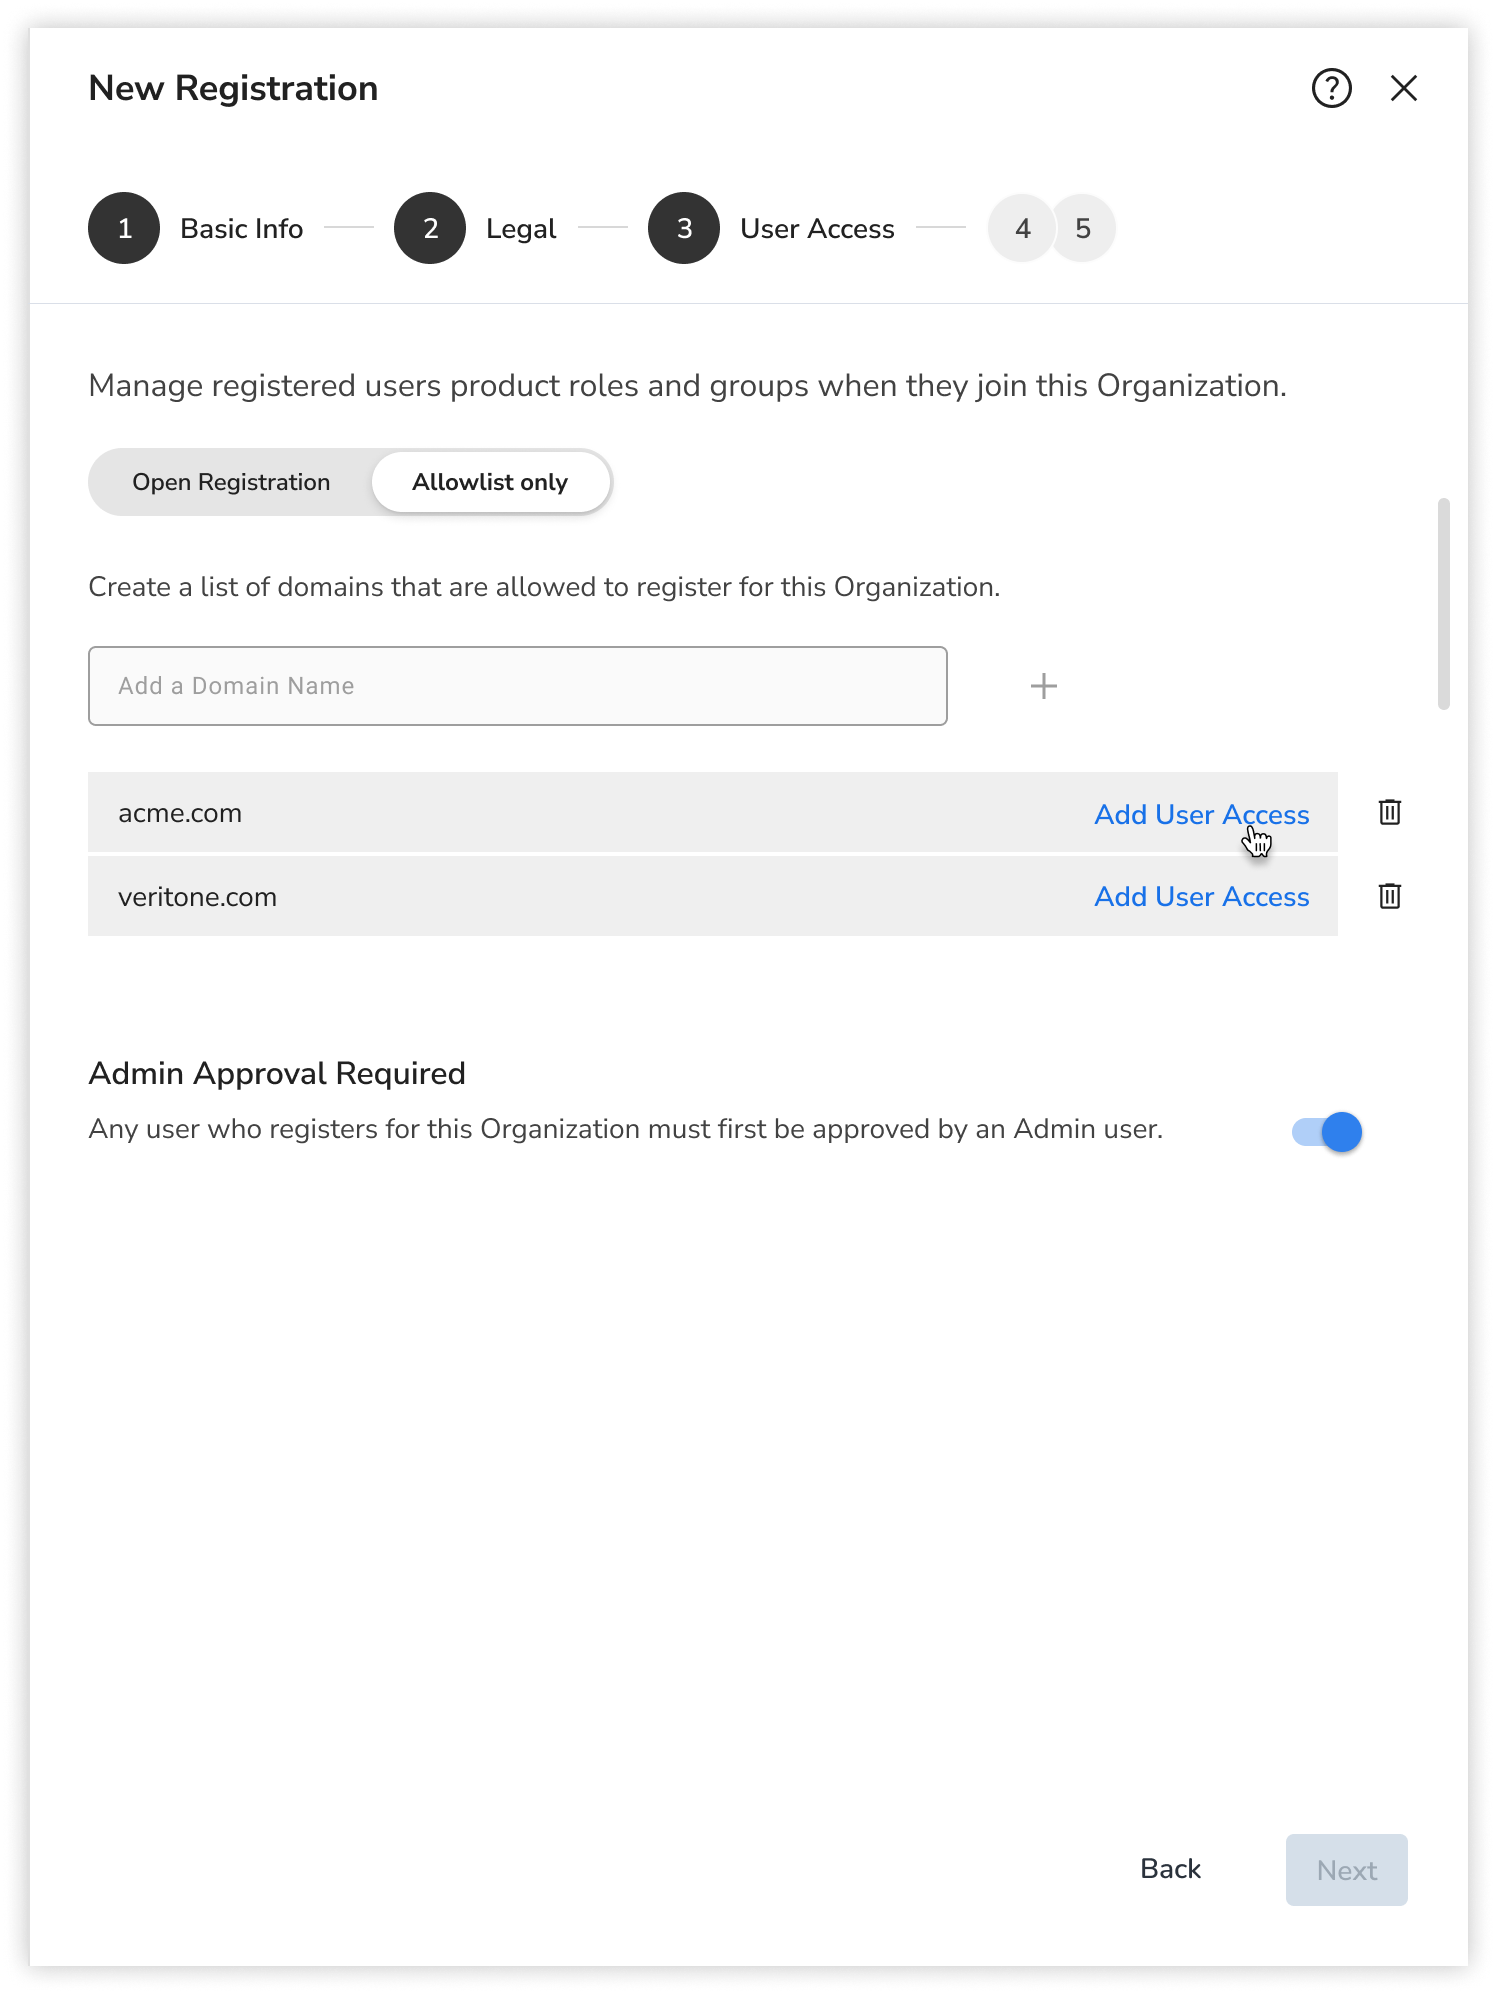The image size is (1496, 1994).
Task: Select step 1 Basic Info circle
Action: [x=124, y=228]
